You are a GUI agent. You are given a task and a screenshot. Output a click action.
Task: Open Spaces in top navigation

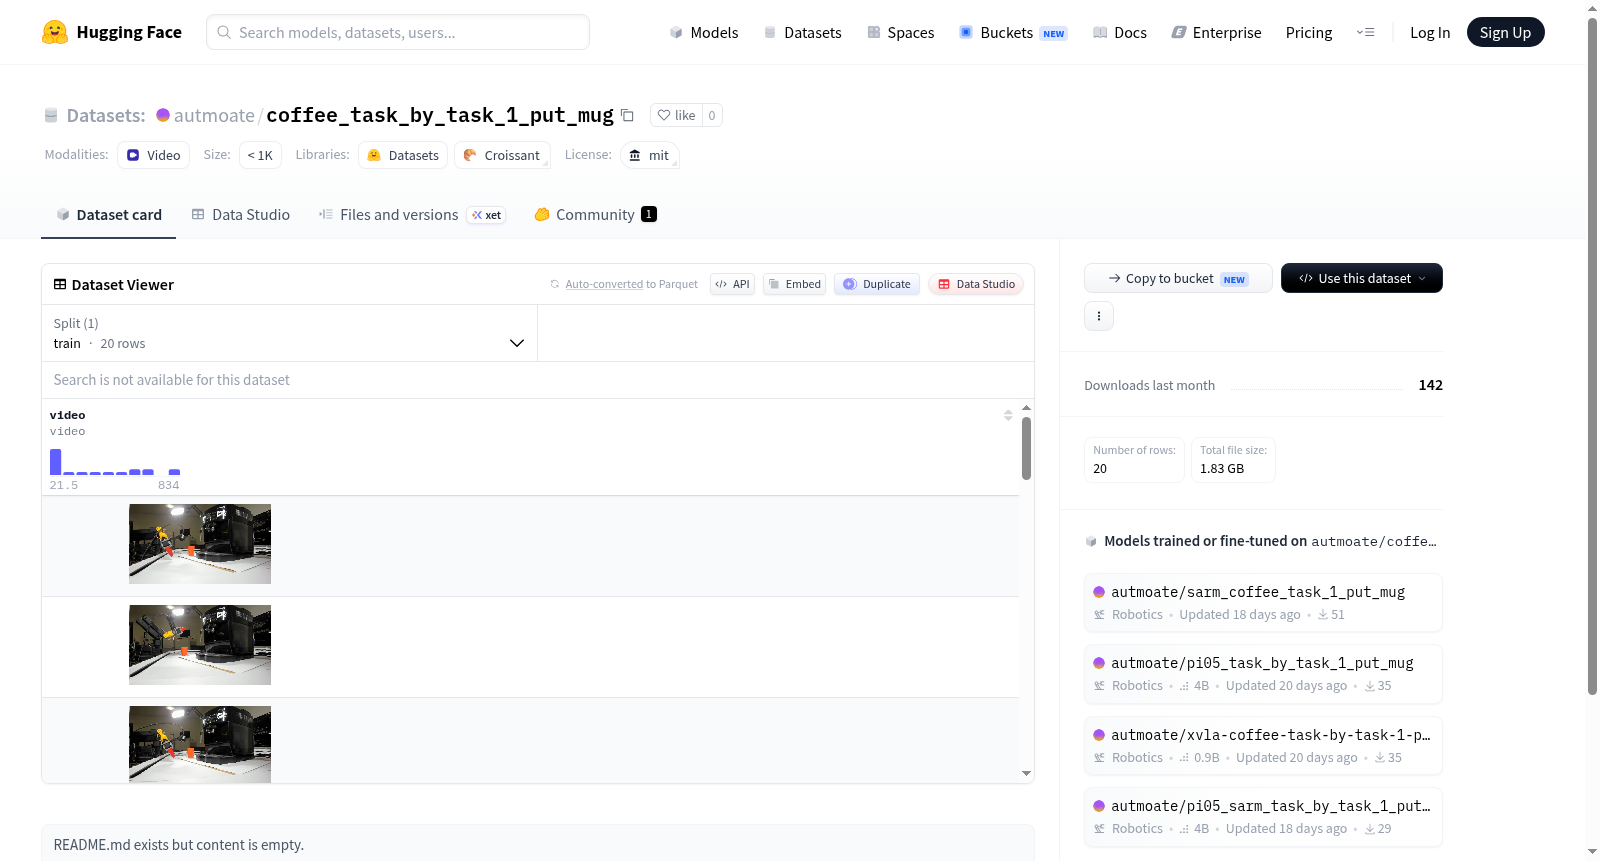pyautogui.click(x=900, y=32)
